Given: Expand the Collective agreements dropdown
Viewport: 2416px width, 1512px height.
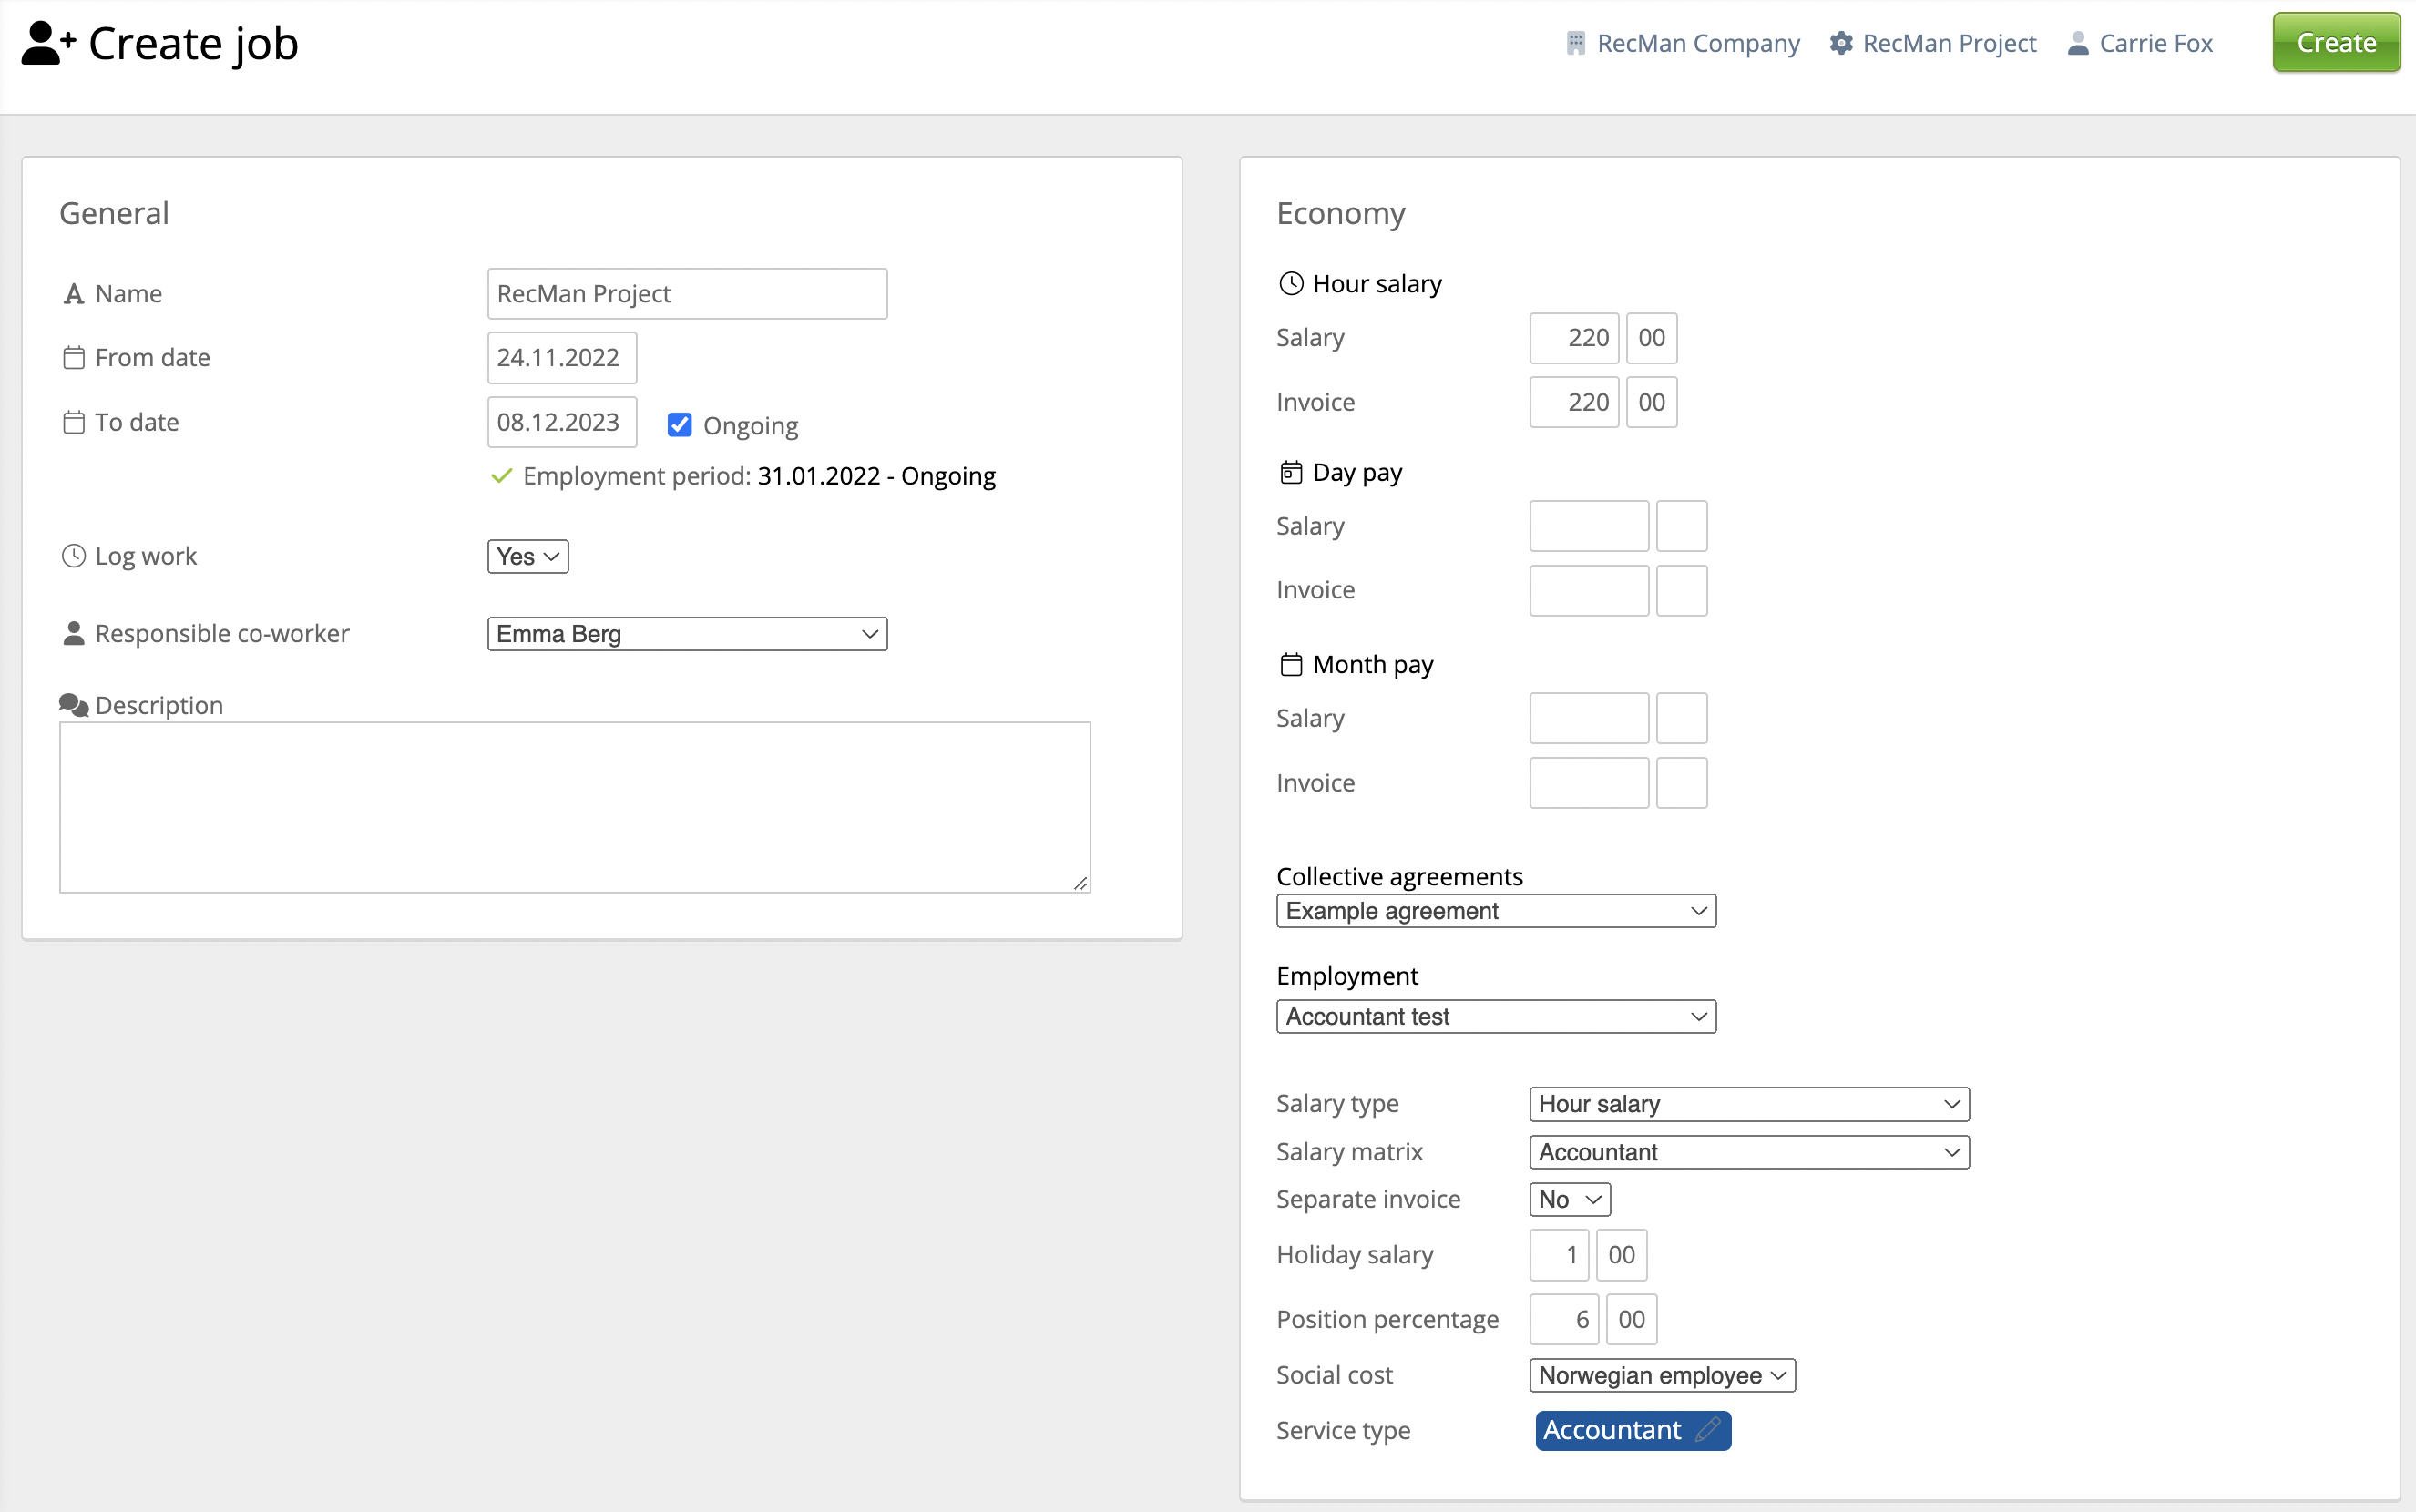Looking at the screenshot, I should point(1495,911).
